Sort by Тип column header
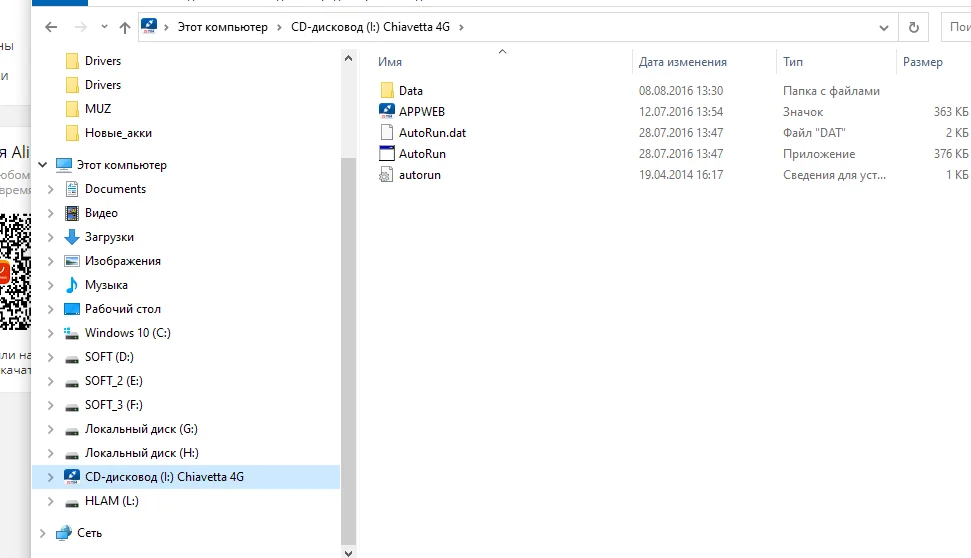The height and width of the screenshot is (558, 971). click(793, 62)
